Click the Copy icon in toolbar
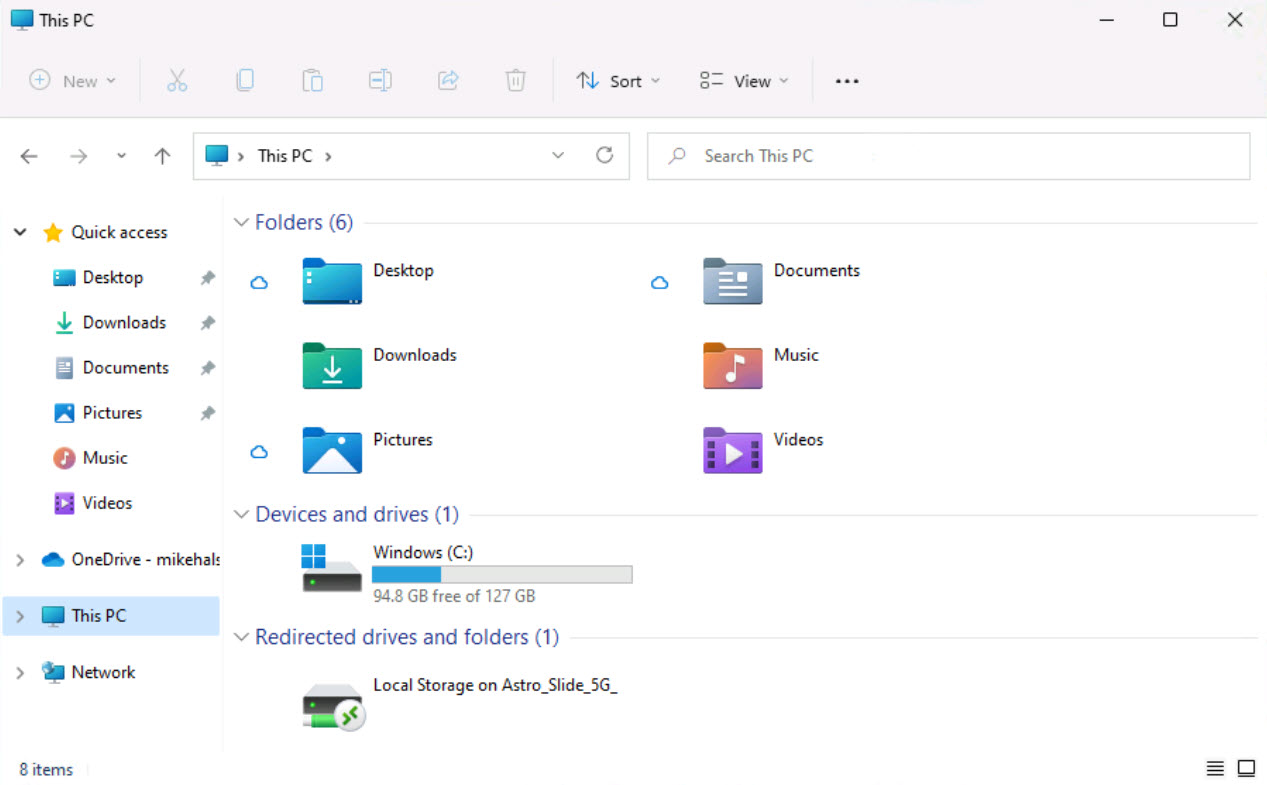The width and height of the screenshot is (1267, 785). pos(245,81)
